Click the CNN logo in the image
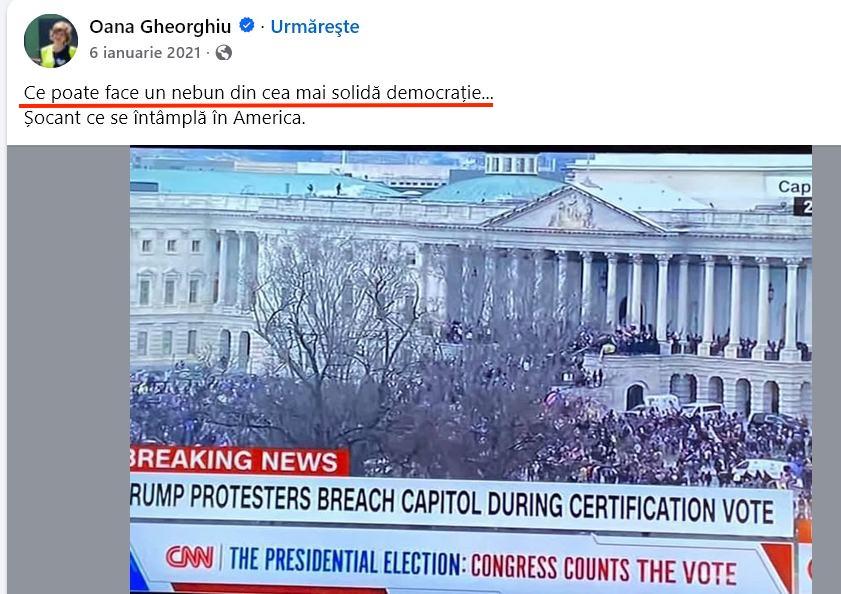Screen dimensions: 841x594 coord(189,557)
